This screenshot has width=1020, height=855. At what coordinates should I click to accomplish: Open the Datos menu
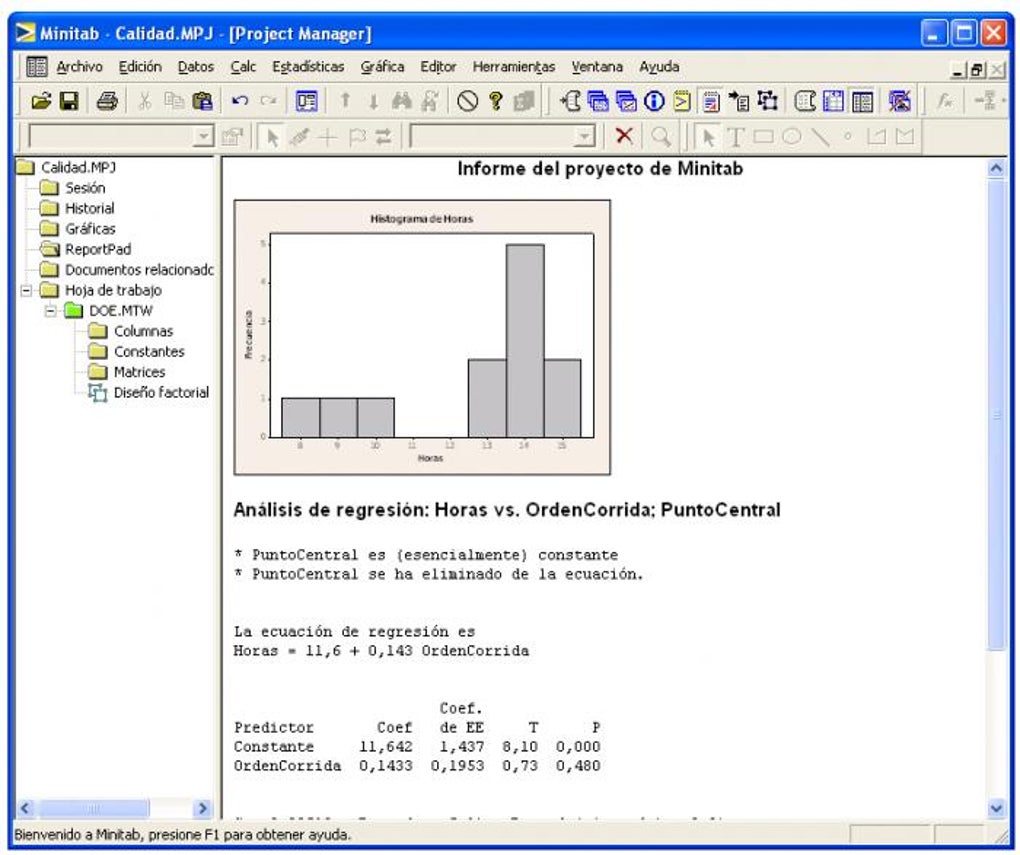click(196, 67)
